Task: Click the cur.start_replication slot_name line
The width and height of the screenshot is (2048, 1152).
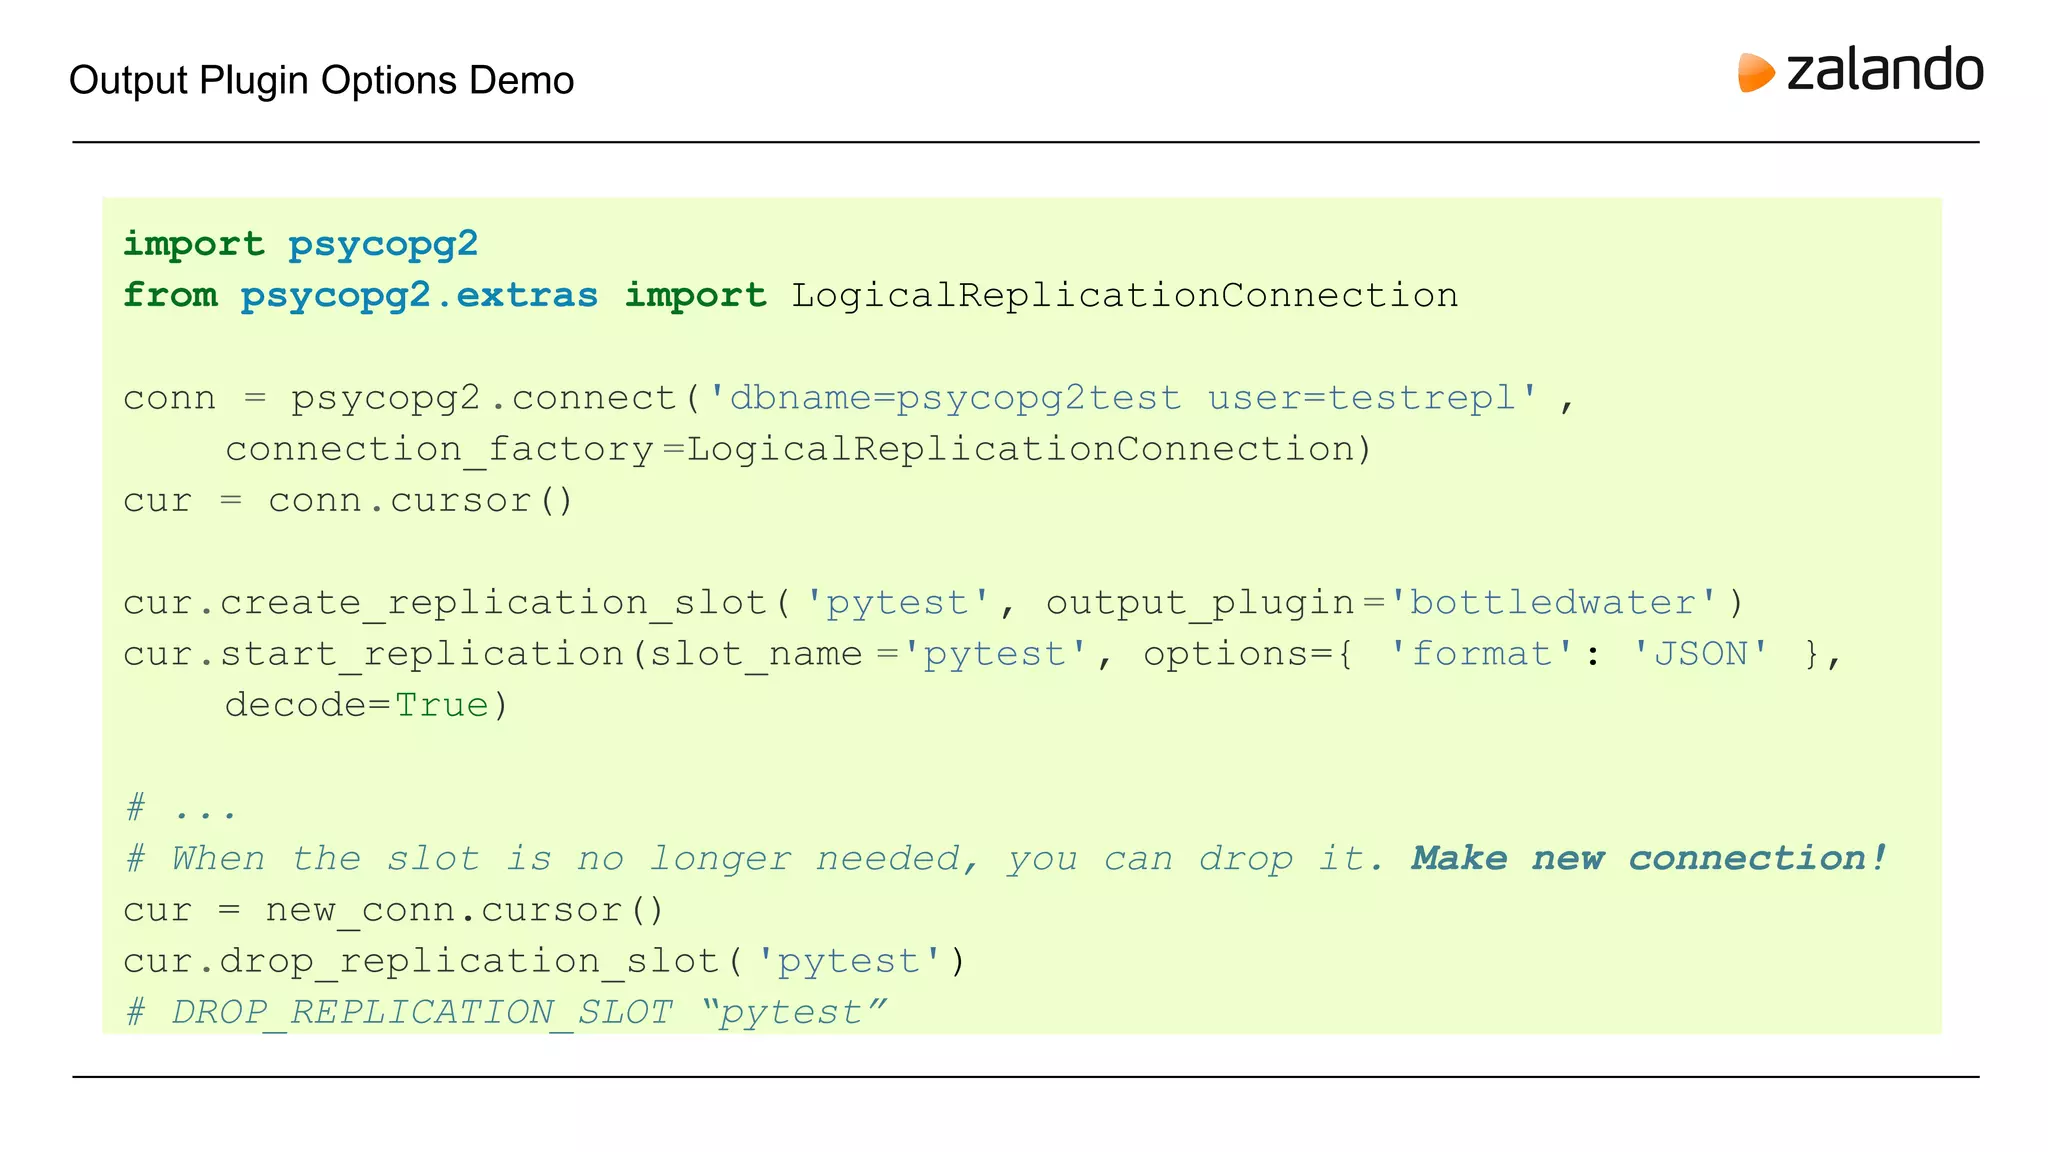Action: pos(981,654)
